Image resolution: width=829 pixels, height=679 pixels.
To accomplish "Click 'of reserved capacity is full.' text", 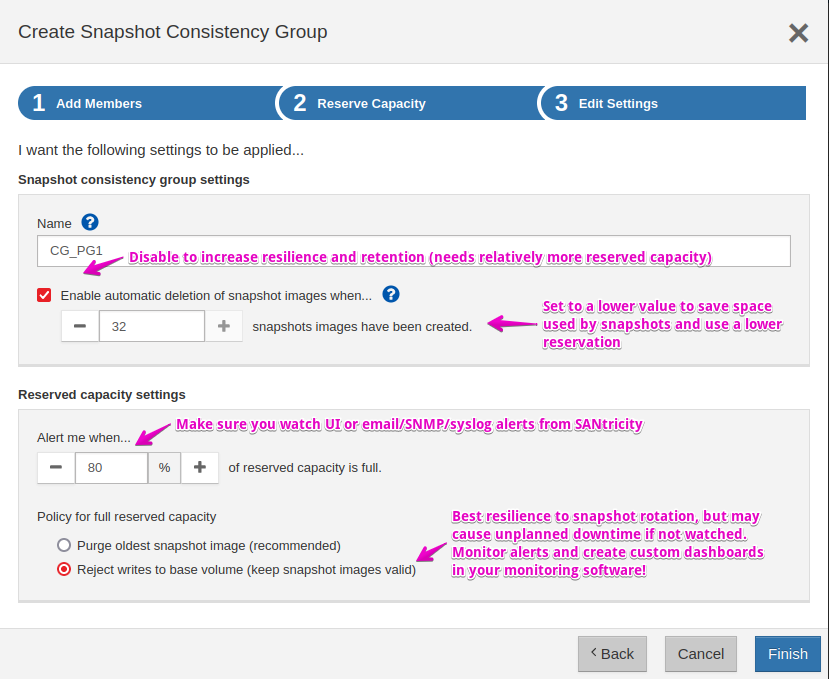I will click(x=305, y=468).
